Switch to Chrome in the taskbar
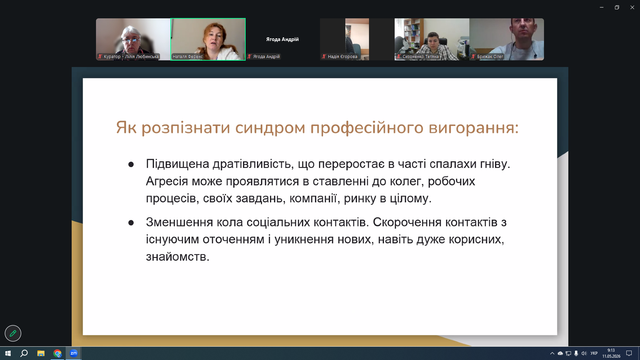Screen dimensions: 640x360 click(57, 353)
